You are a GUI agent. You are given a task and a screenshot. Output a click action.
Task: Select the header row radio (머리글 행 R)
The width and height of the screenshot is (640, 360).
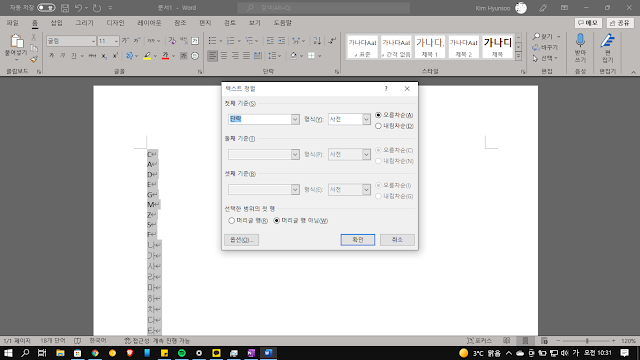click(x=232, y=220)
